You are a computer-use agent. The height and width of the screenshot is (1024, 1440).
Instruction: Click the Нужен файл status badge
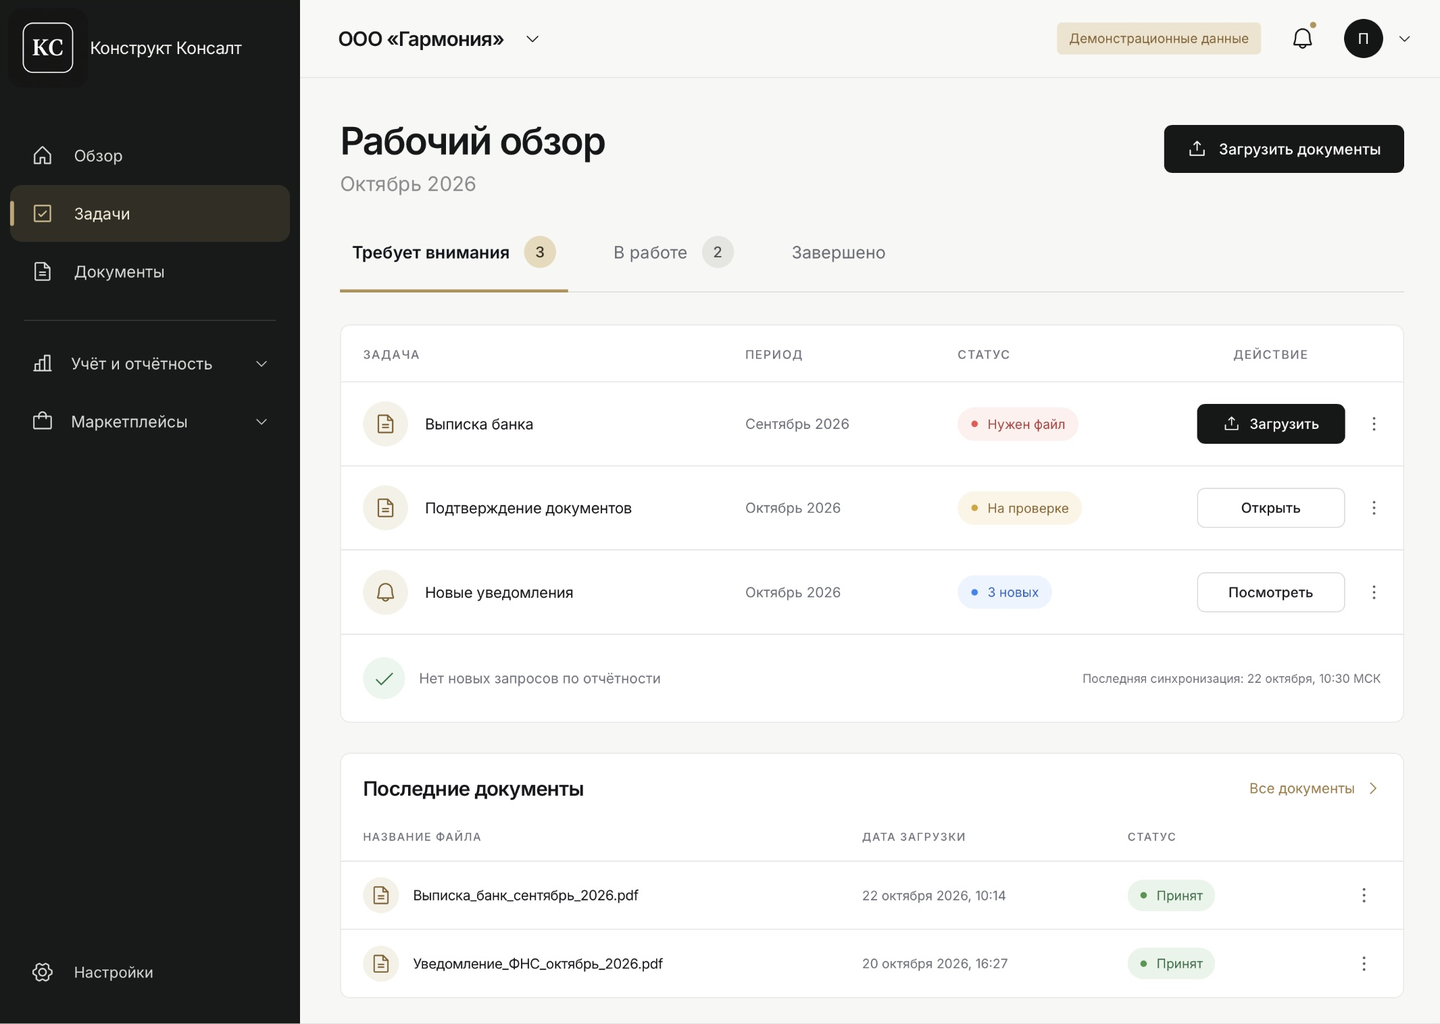pos(1018,424)
